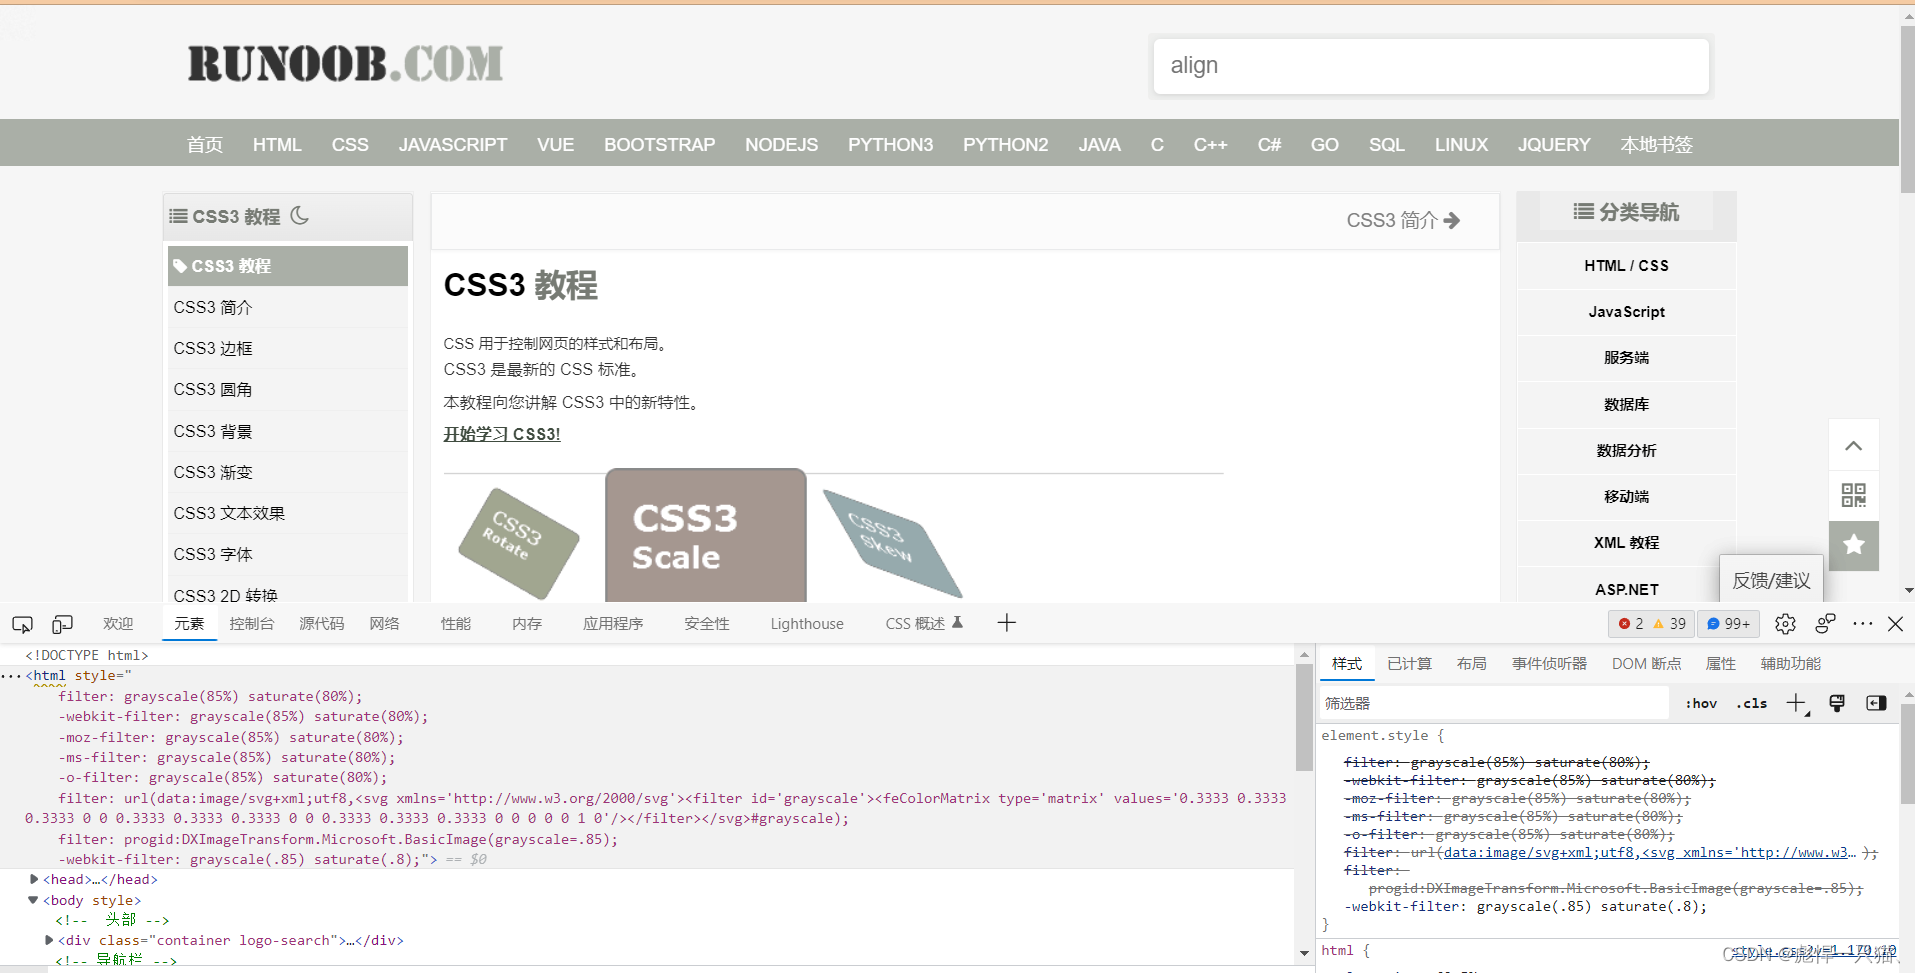Click the QR code icon on right edge
Screen dimensions: 1915x973
tap(1854, 494)
